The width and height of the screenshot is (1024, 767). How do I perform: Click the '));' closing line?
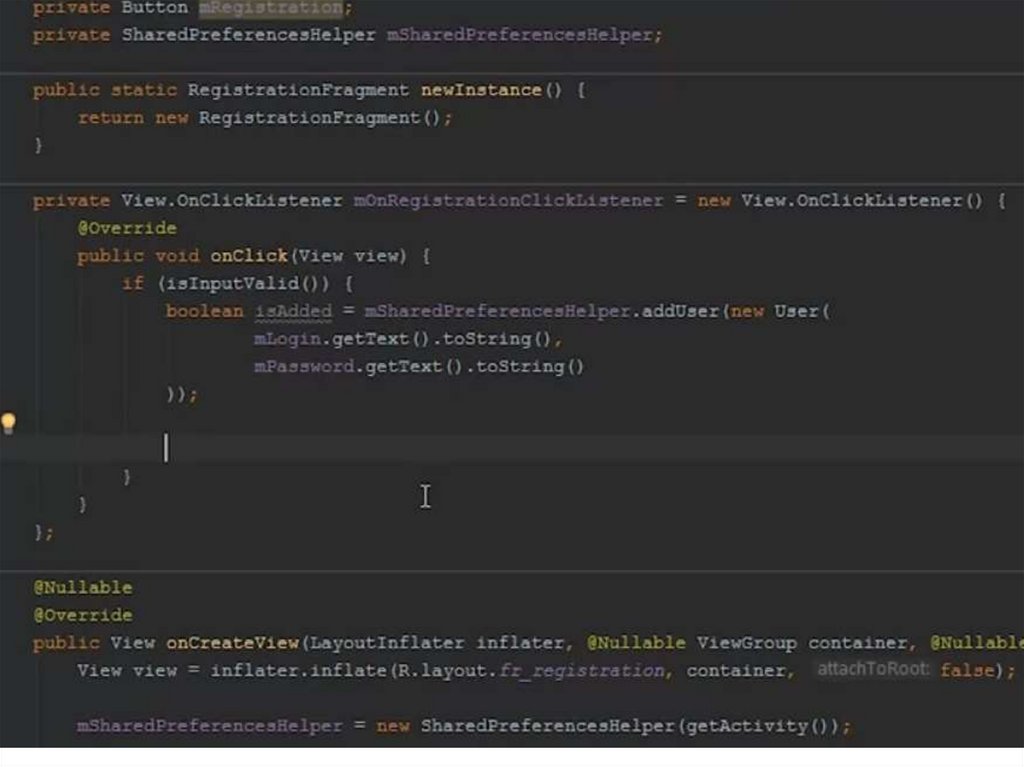click(182, 395)
